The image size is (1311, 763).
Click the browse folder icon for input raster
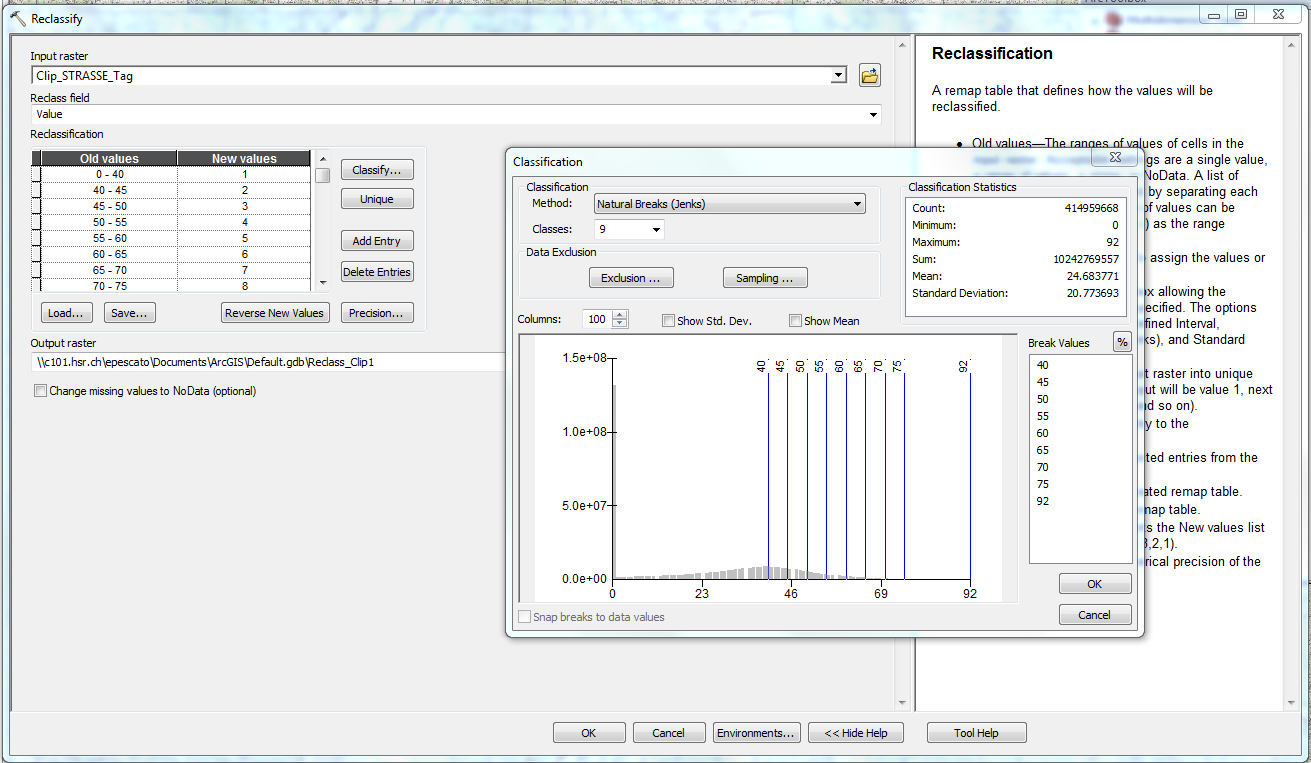pos(869,75)
